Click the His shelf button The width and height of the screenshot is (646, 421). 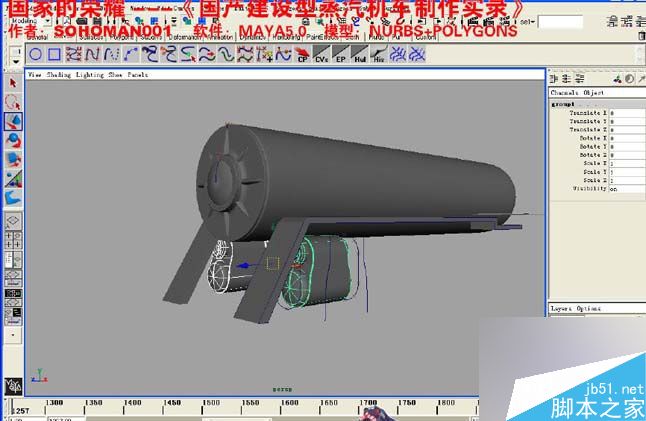[x=379, y=54]
